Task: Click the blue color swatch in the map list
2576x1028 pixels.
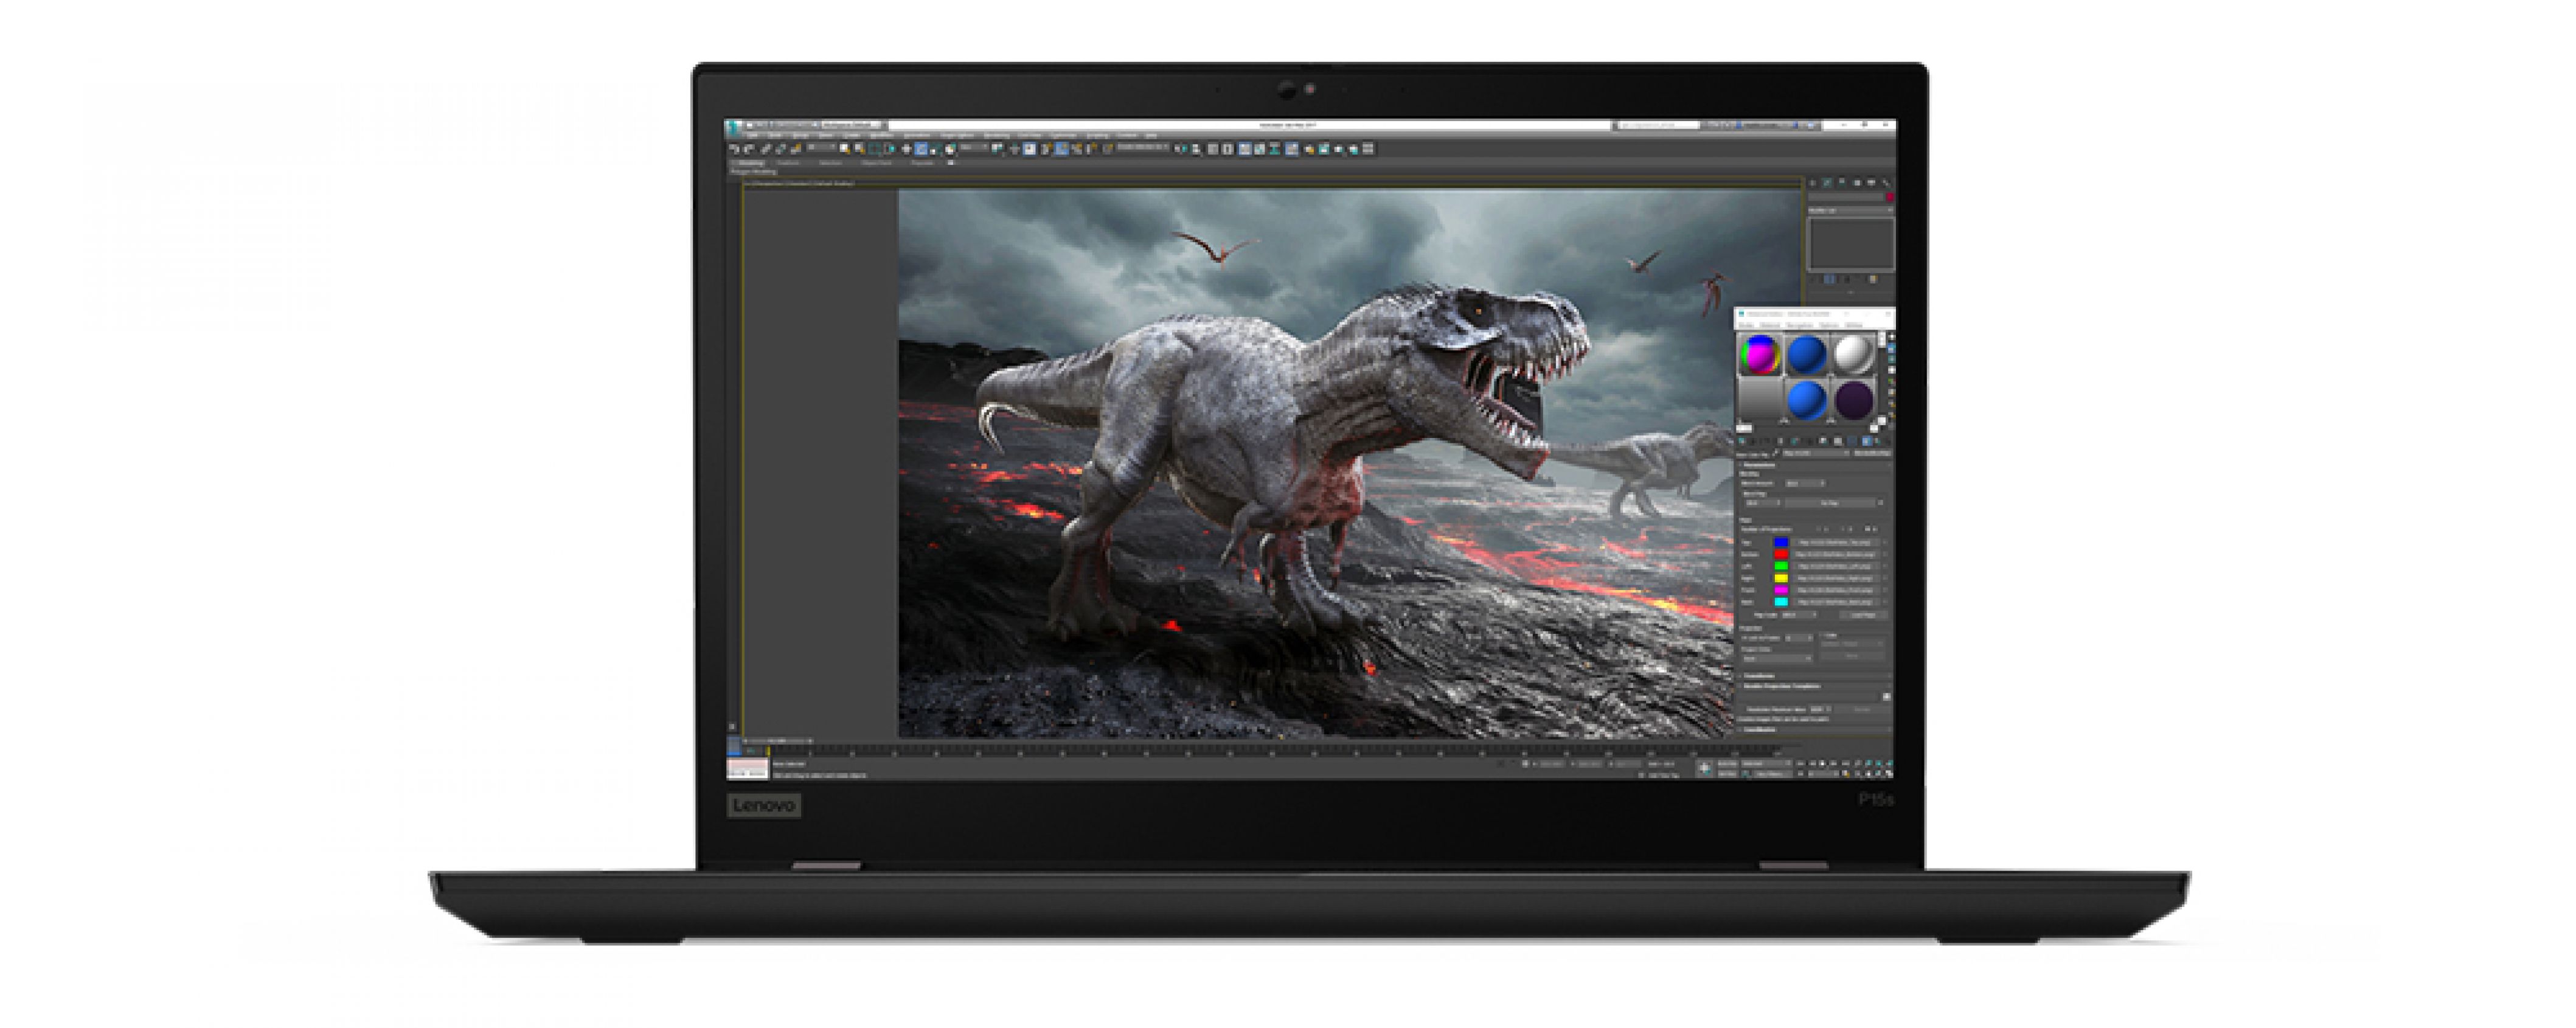Action: click(1780, 542)
